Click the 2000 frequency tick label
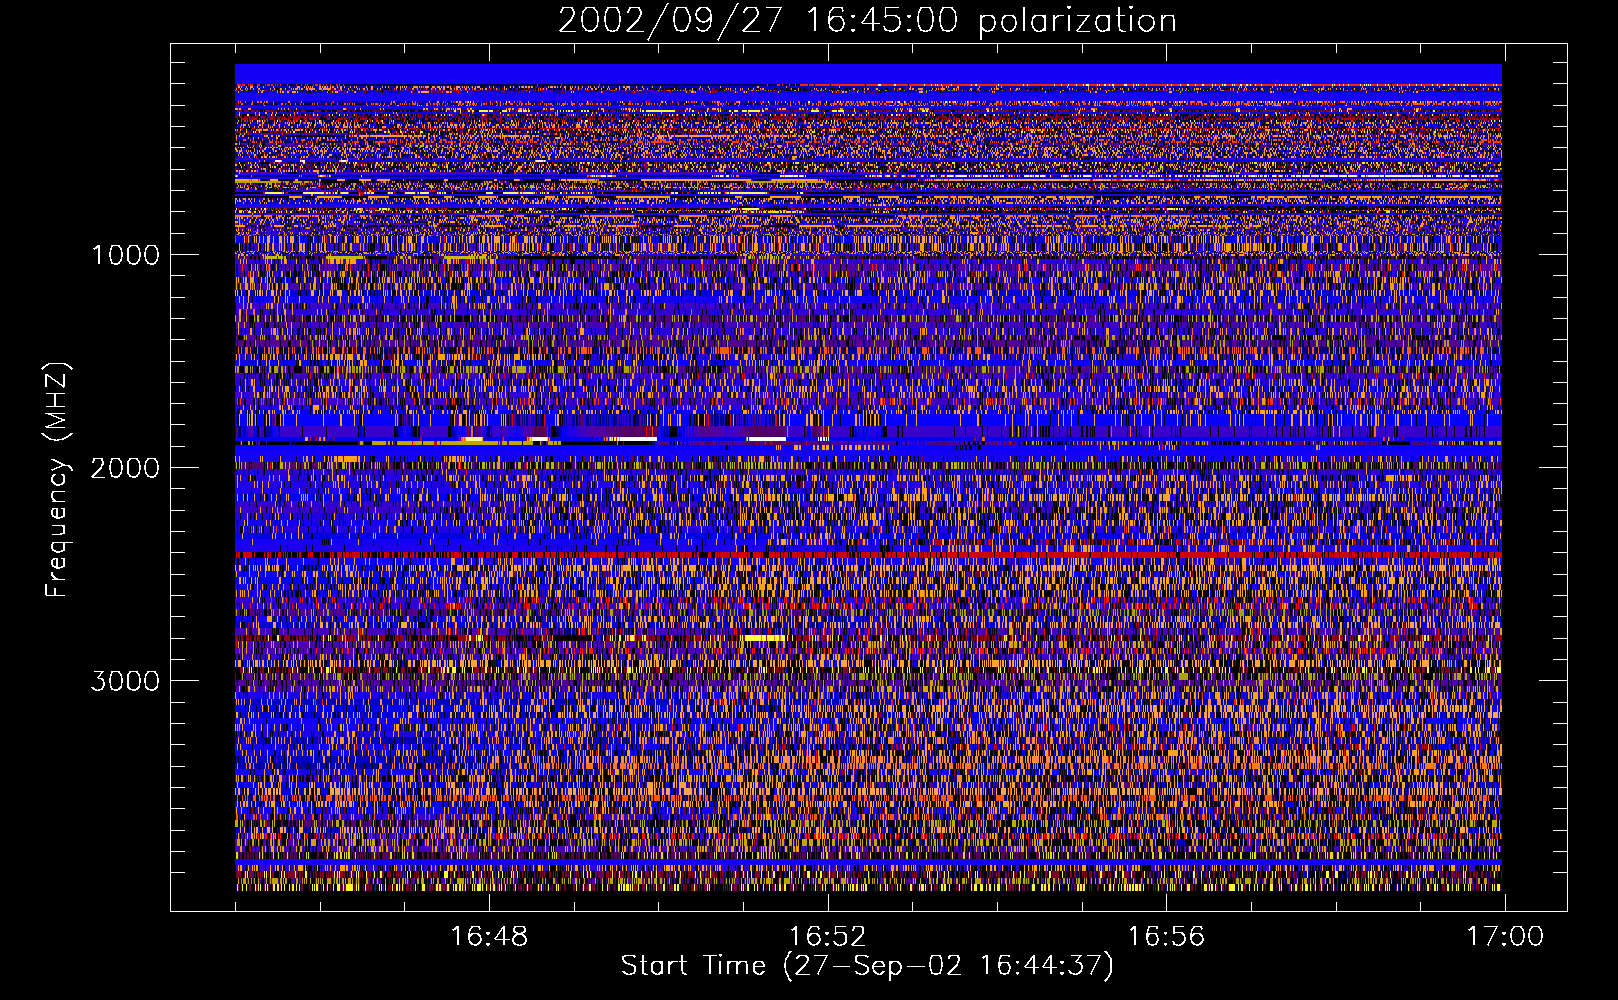The image size is (1618, 1000). [125, 467]
